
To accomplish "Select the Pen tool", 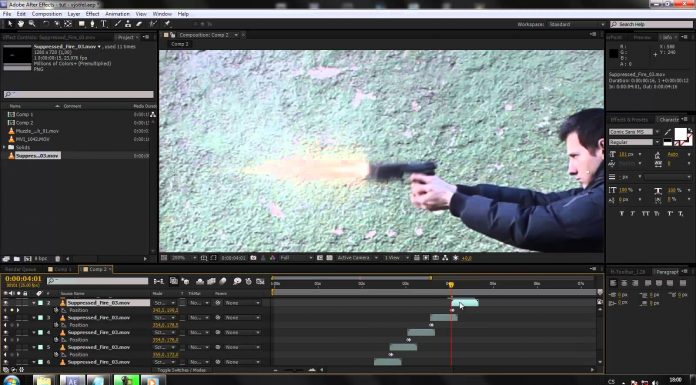I will point(92,24).
